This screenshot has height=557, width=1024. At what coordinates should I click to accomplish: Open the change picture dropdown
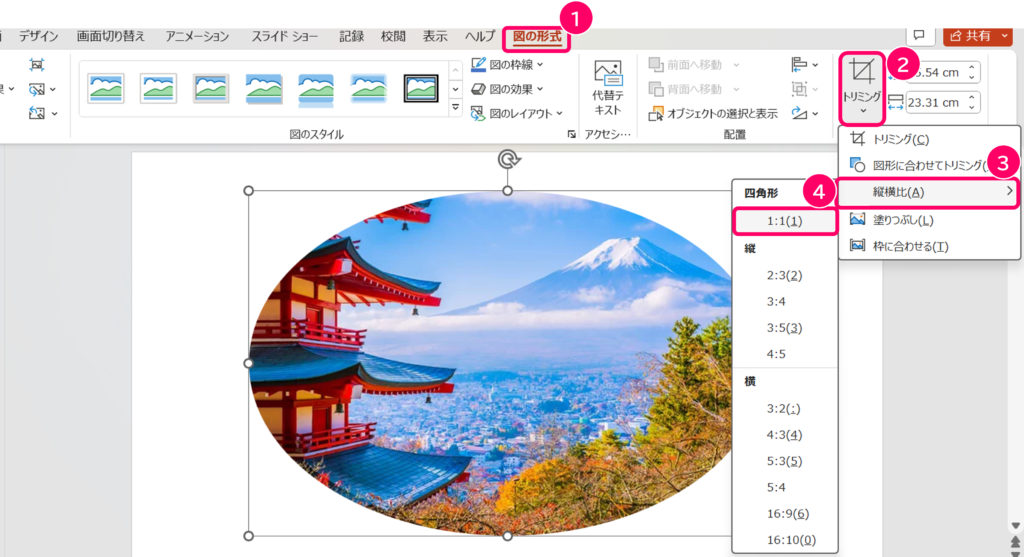click(x=42, y=89)
